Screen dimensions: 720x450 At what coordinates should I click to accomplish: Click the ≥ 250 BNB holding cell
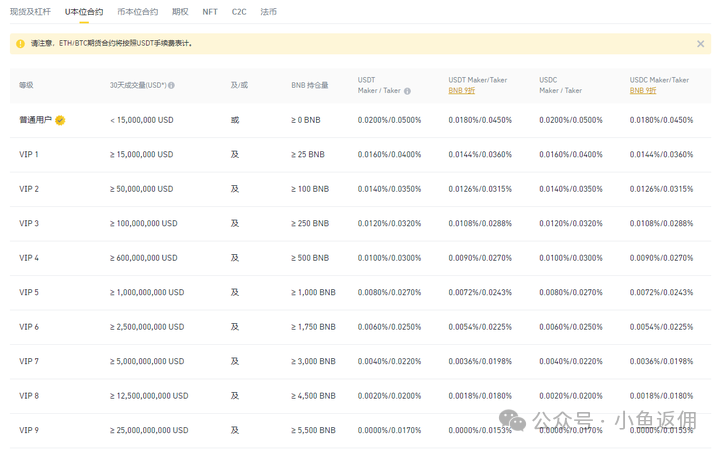[x=310, y=223]
